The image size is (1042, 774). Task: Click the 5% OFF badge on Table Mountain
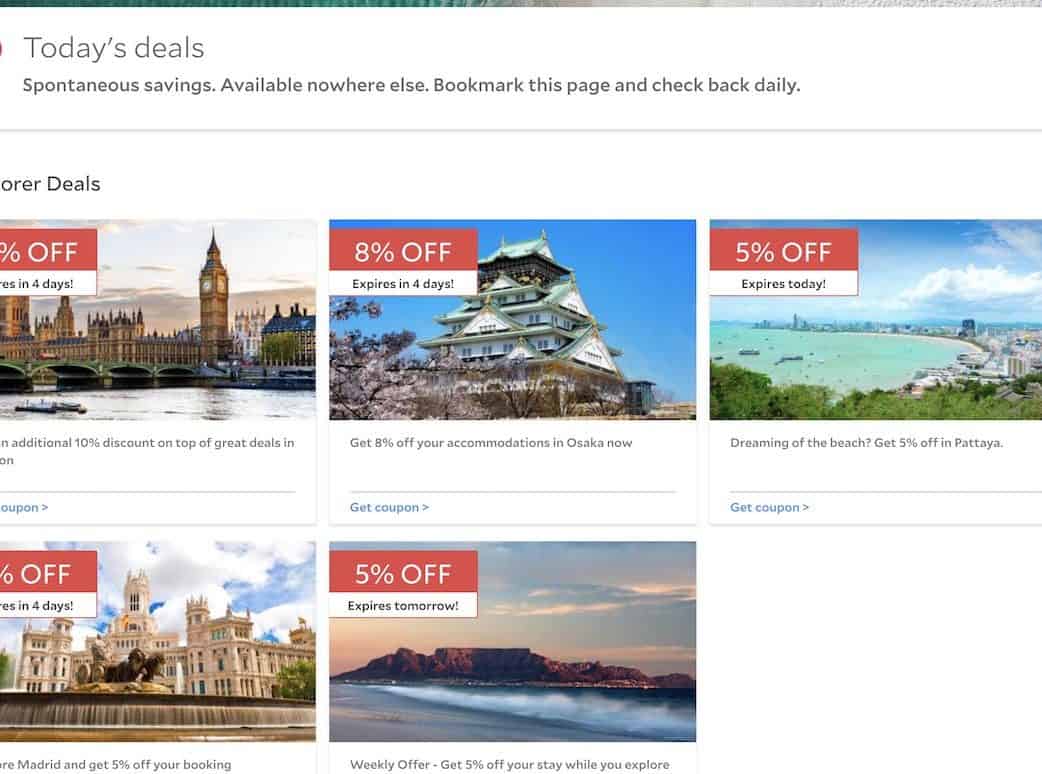pyautogui.click(x=403, y=573)
